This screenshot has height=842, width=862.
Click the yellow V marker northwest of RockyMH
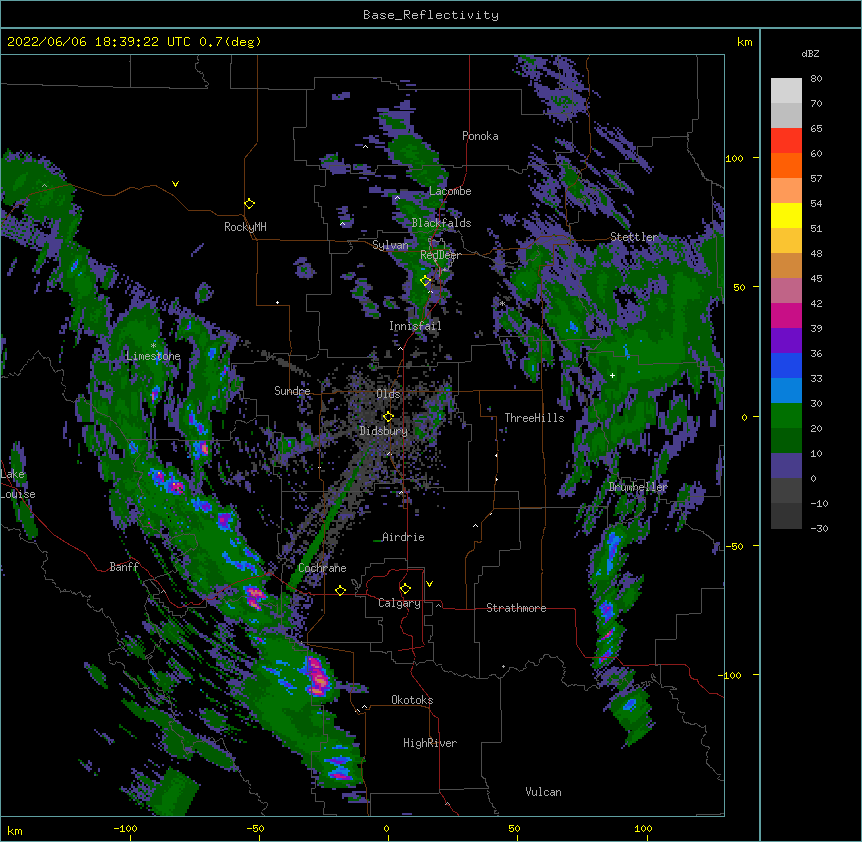click(x=175, y=184)
